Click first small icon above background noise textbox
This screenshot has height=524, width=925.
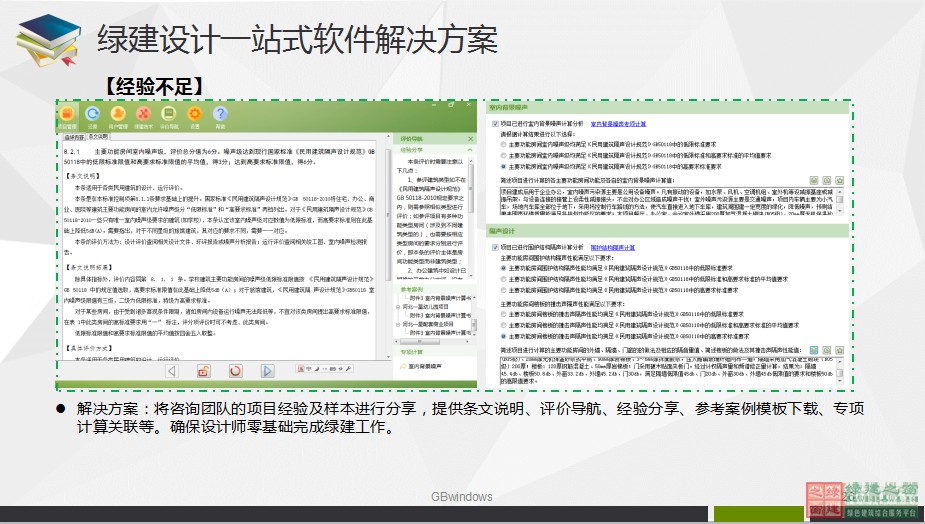814,181
